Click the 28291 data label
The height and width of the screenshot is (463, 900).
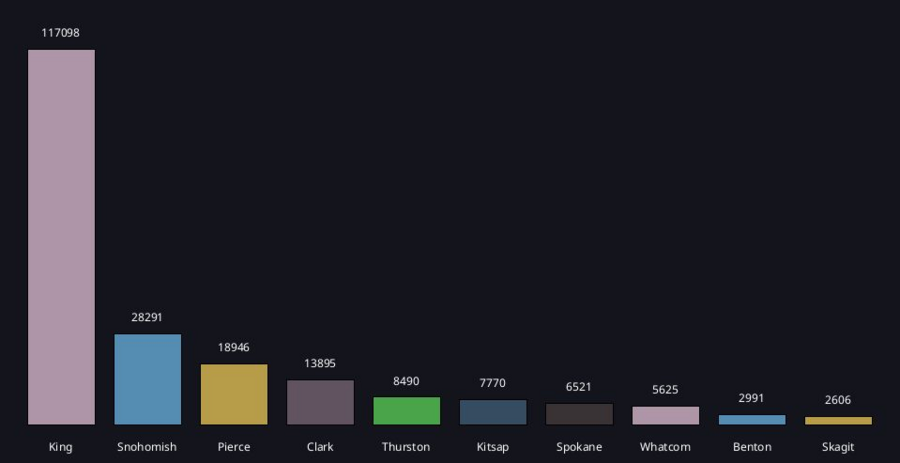click(147, 317)
